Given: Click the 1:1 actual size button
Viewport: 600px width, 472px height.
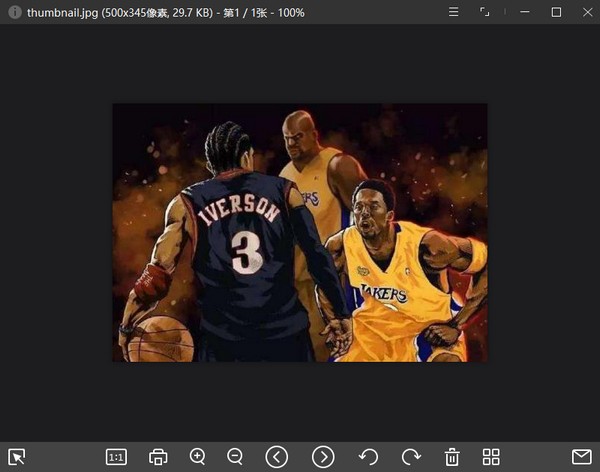Looking at the screenshot, I should coord(116,457).
